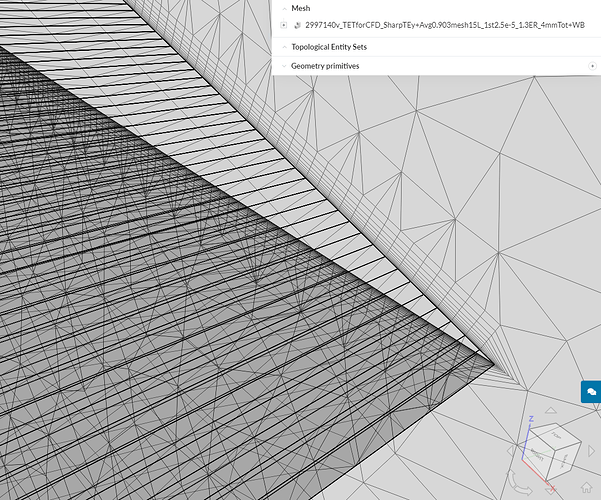Reset view with the home icon

tap(586, 488)
